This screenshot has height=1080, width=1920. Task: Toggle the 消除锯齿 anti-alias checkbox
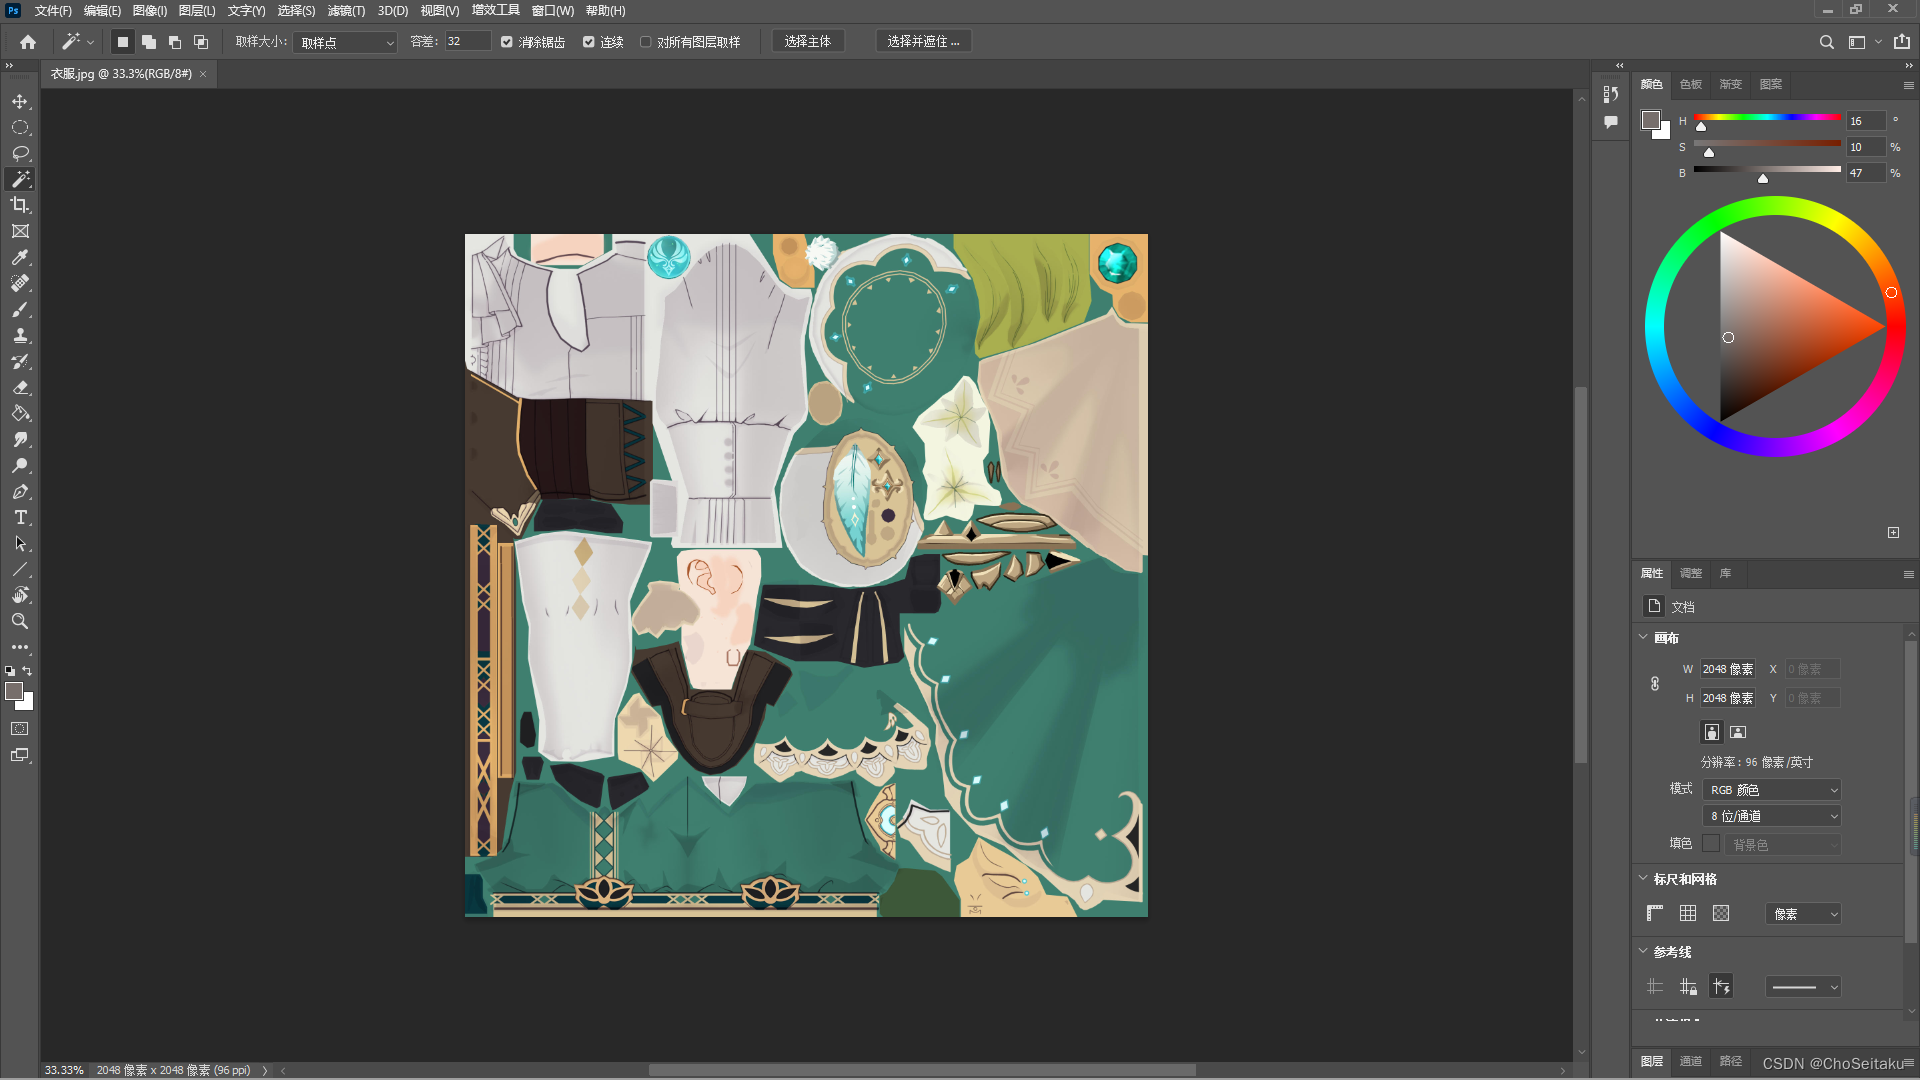click(x=507, y=42)
